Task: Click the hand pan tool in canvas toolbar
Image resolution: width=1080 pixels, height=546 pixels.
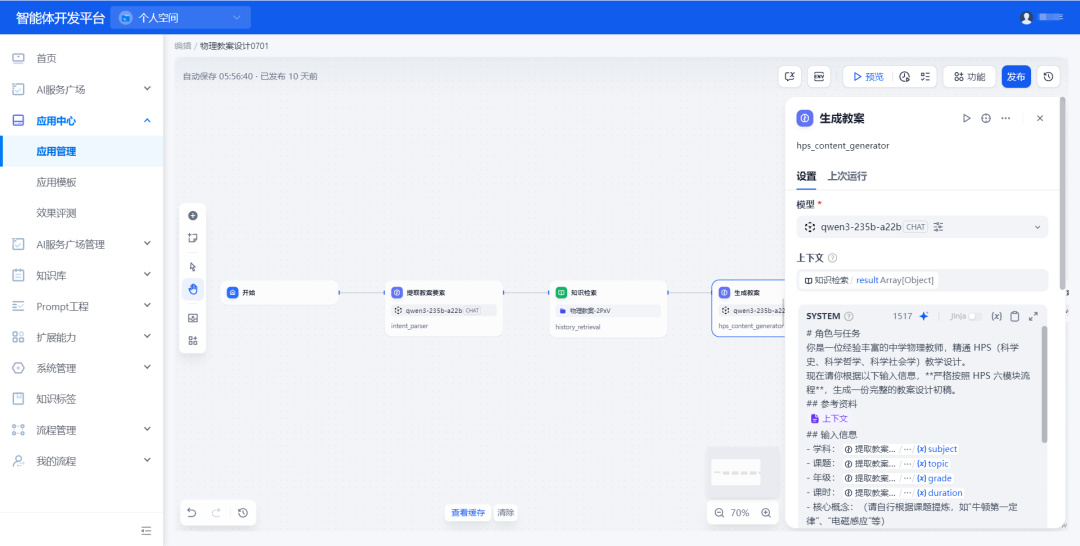Action: 193,289
